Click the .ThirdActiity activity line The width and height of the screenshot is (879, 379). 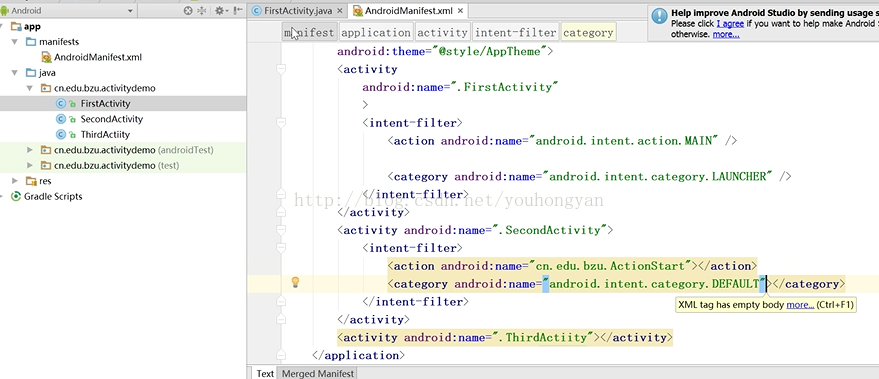(505, 338)
